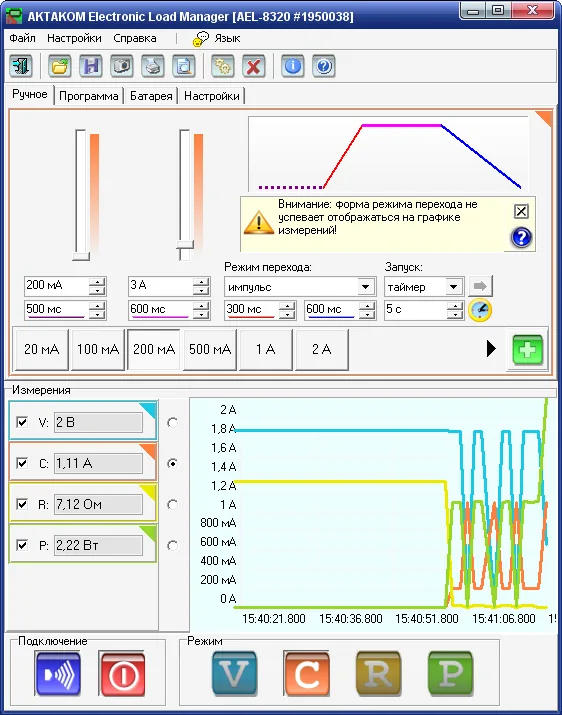Click the V value field showing 2 В

coord(98,423)
